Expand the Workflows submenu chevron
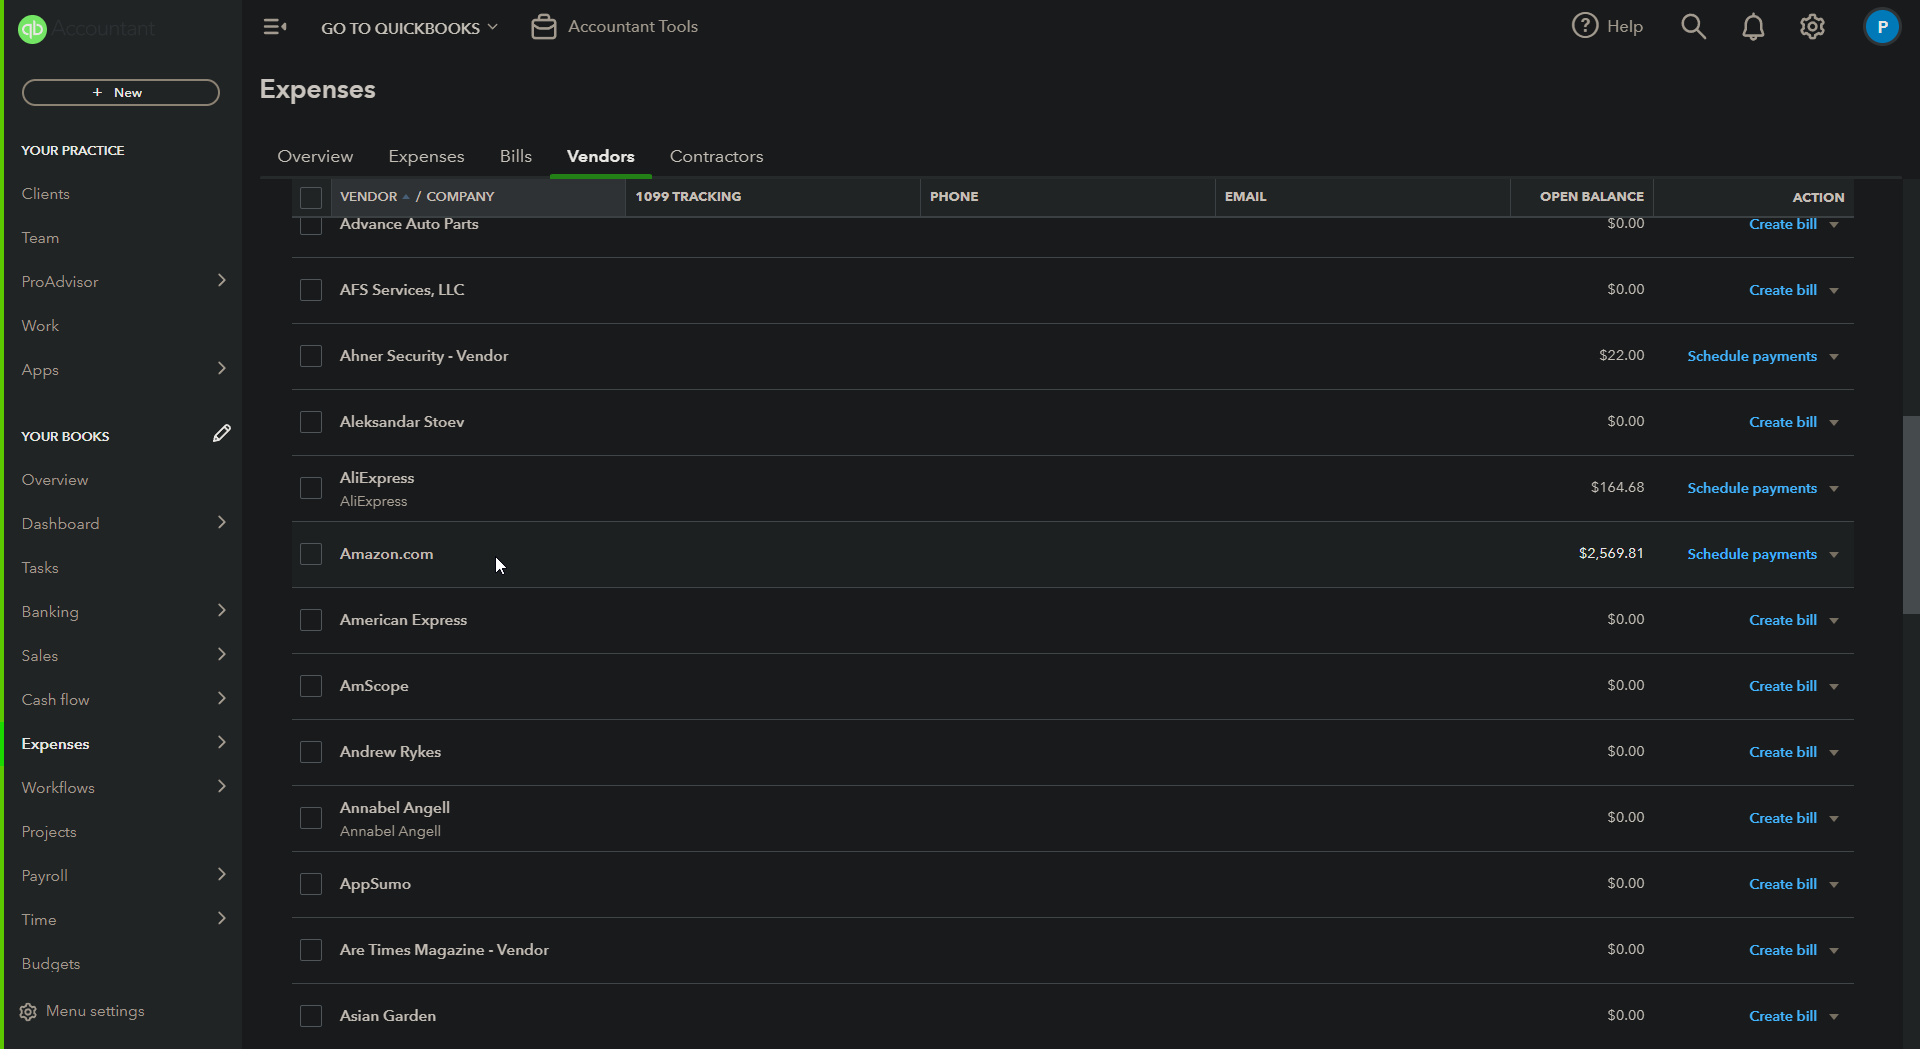1920x1049 pixels. tap(222, 786)
